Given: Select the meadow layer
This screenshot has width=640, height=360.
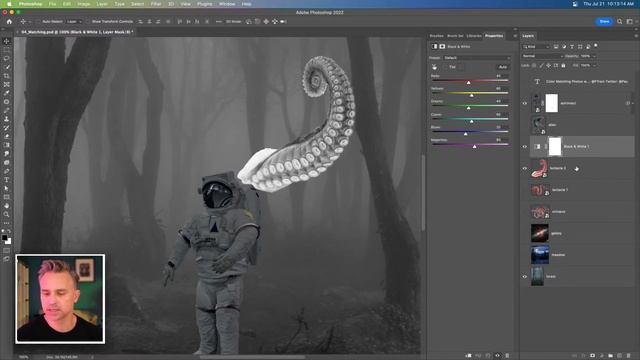Looking at the screenshot, I should (x=582, y=255).
